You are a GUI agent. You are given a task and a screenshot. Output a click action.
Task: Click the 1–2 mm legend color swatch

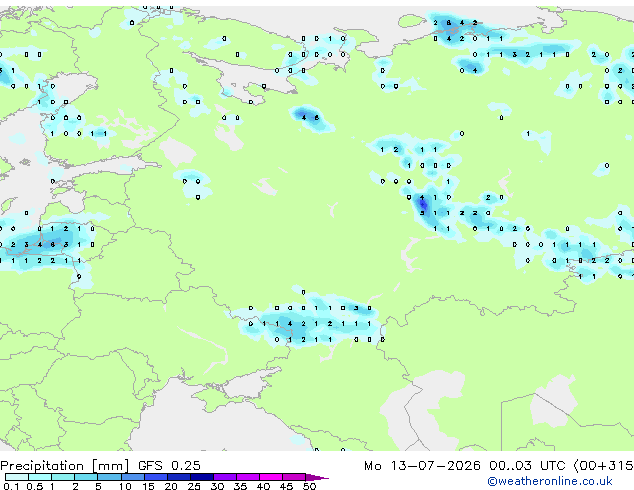pyautogui.click(x=63, y=477)
